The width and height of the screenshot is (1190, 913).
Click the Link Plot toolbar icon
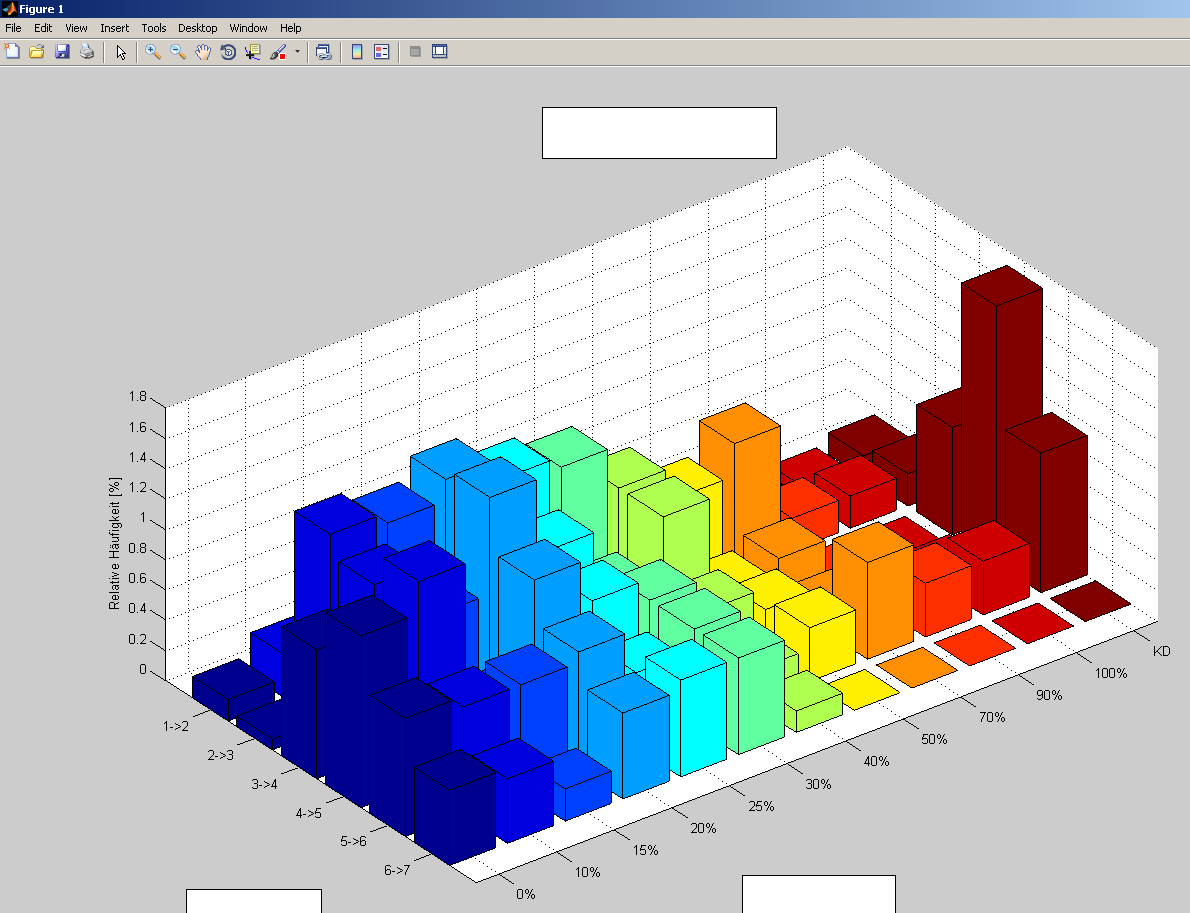[323, 51]
